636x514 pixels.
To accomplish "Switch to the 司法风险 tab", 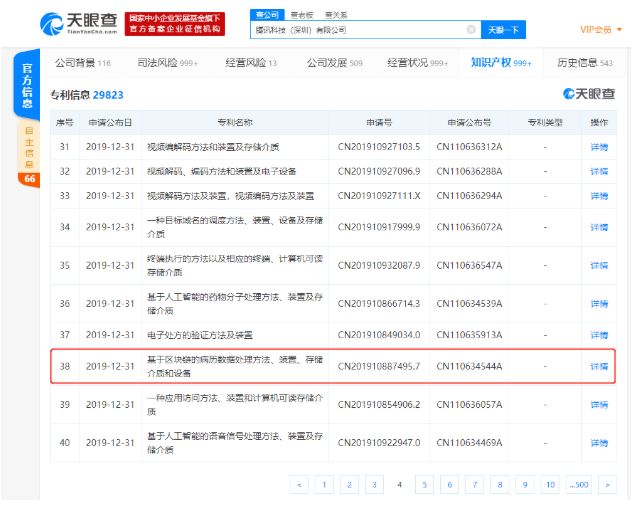I will click(167, 62).
